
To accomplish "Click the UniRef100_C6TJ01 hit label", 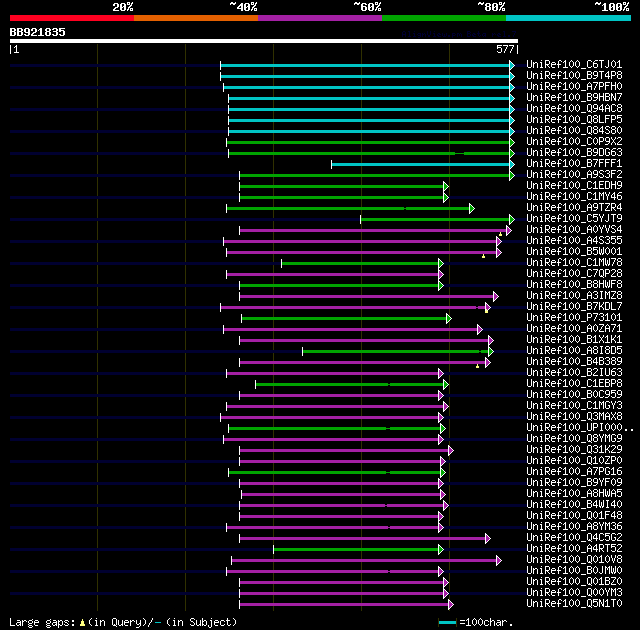I will [x=574, y=64].
